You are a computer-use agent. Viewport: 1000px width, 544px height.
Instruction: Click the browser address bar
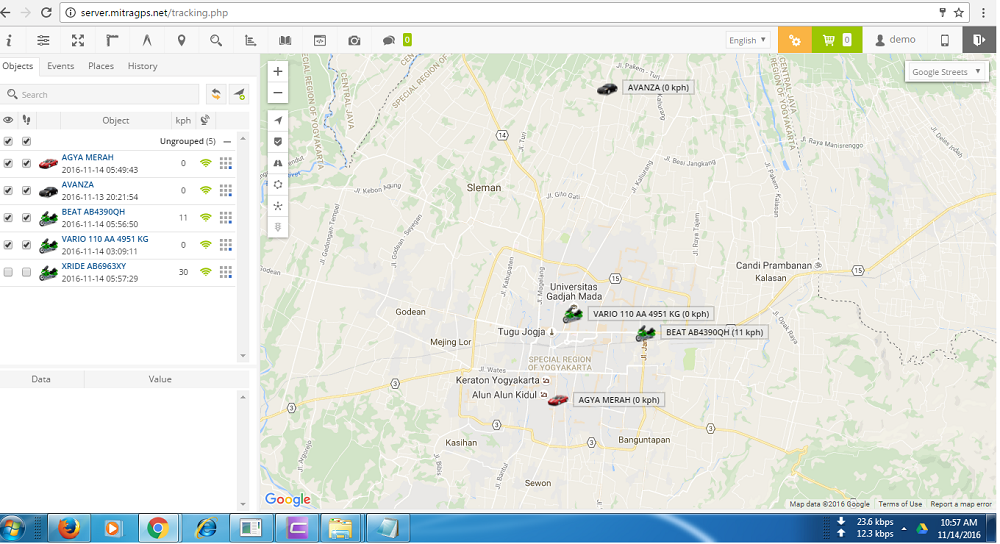(x=497, y=13)
